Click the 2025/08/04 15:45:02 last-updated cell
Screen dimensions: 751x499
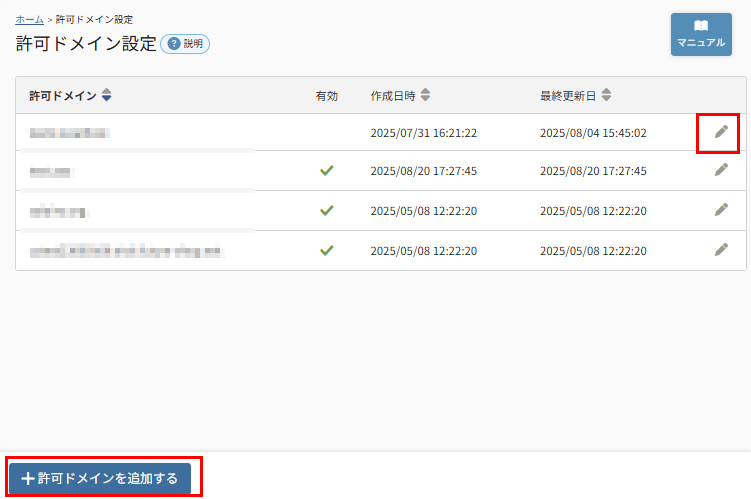[593, 132]
